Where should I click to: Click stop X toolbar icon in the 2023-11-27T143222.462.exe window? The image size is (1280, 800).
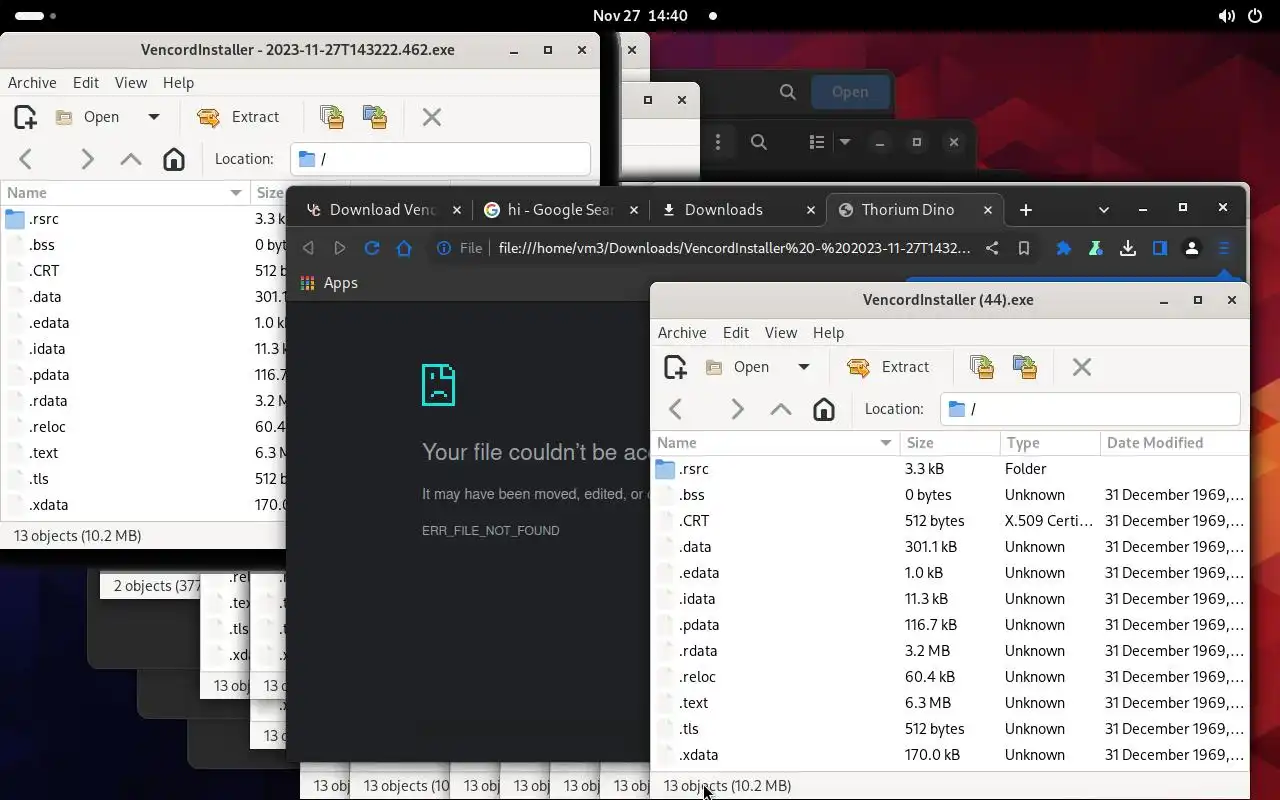pyautogui.click(x=432, y=117)
